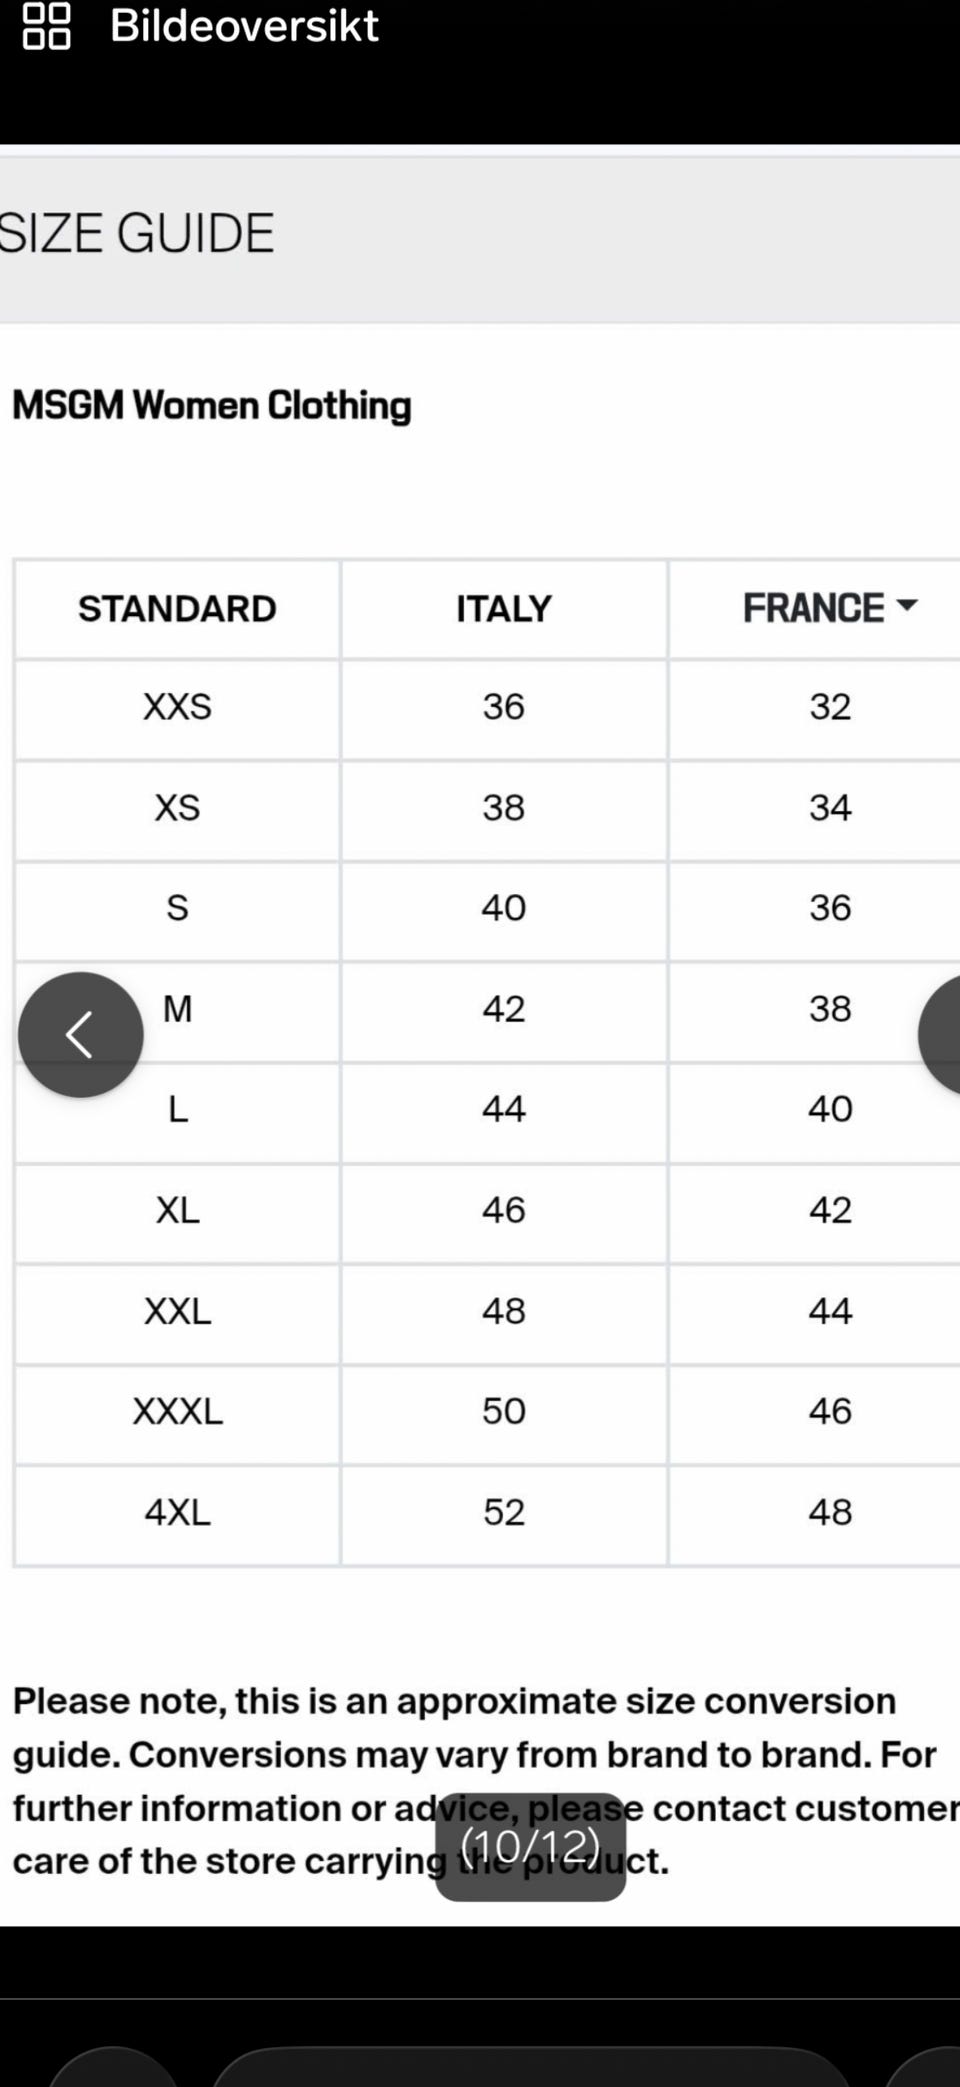Screen dimensions: 960x2087
Task: Click the FRANCE column label
Action: click(813, 608)
